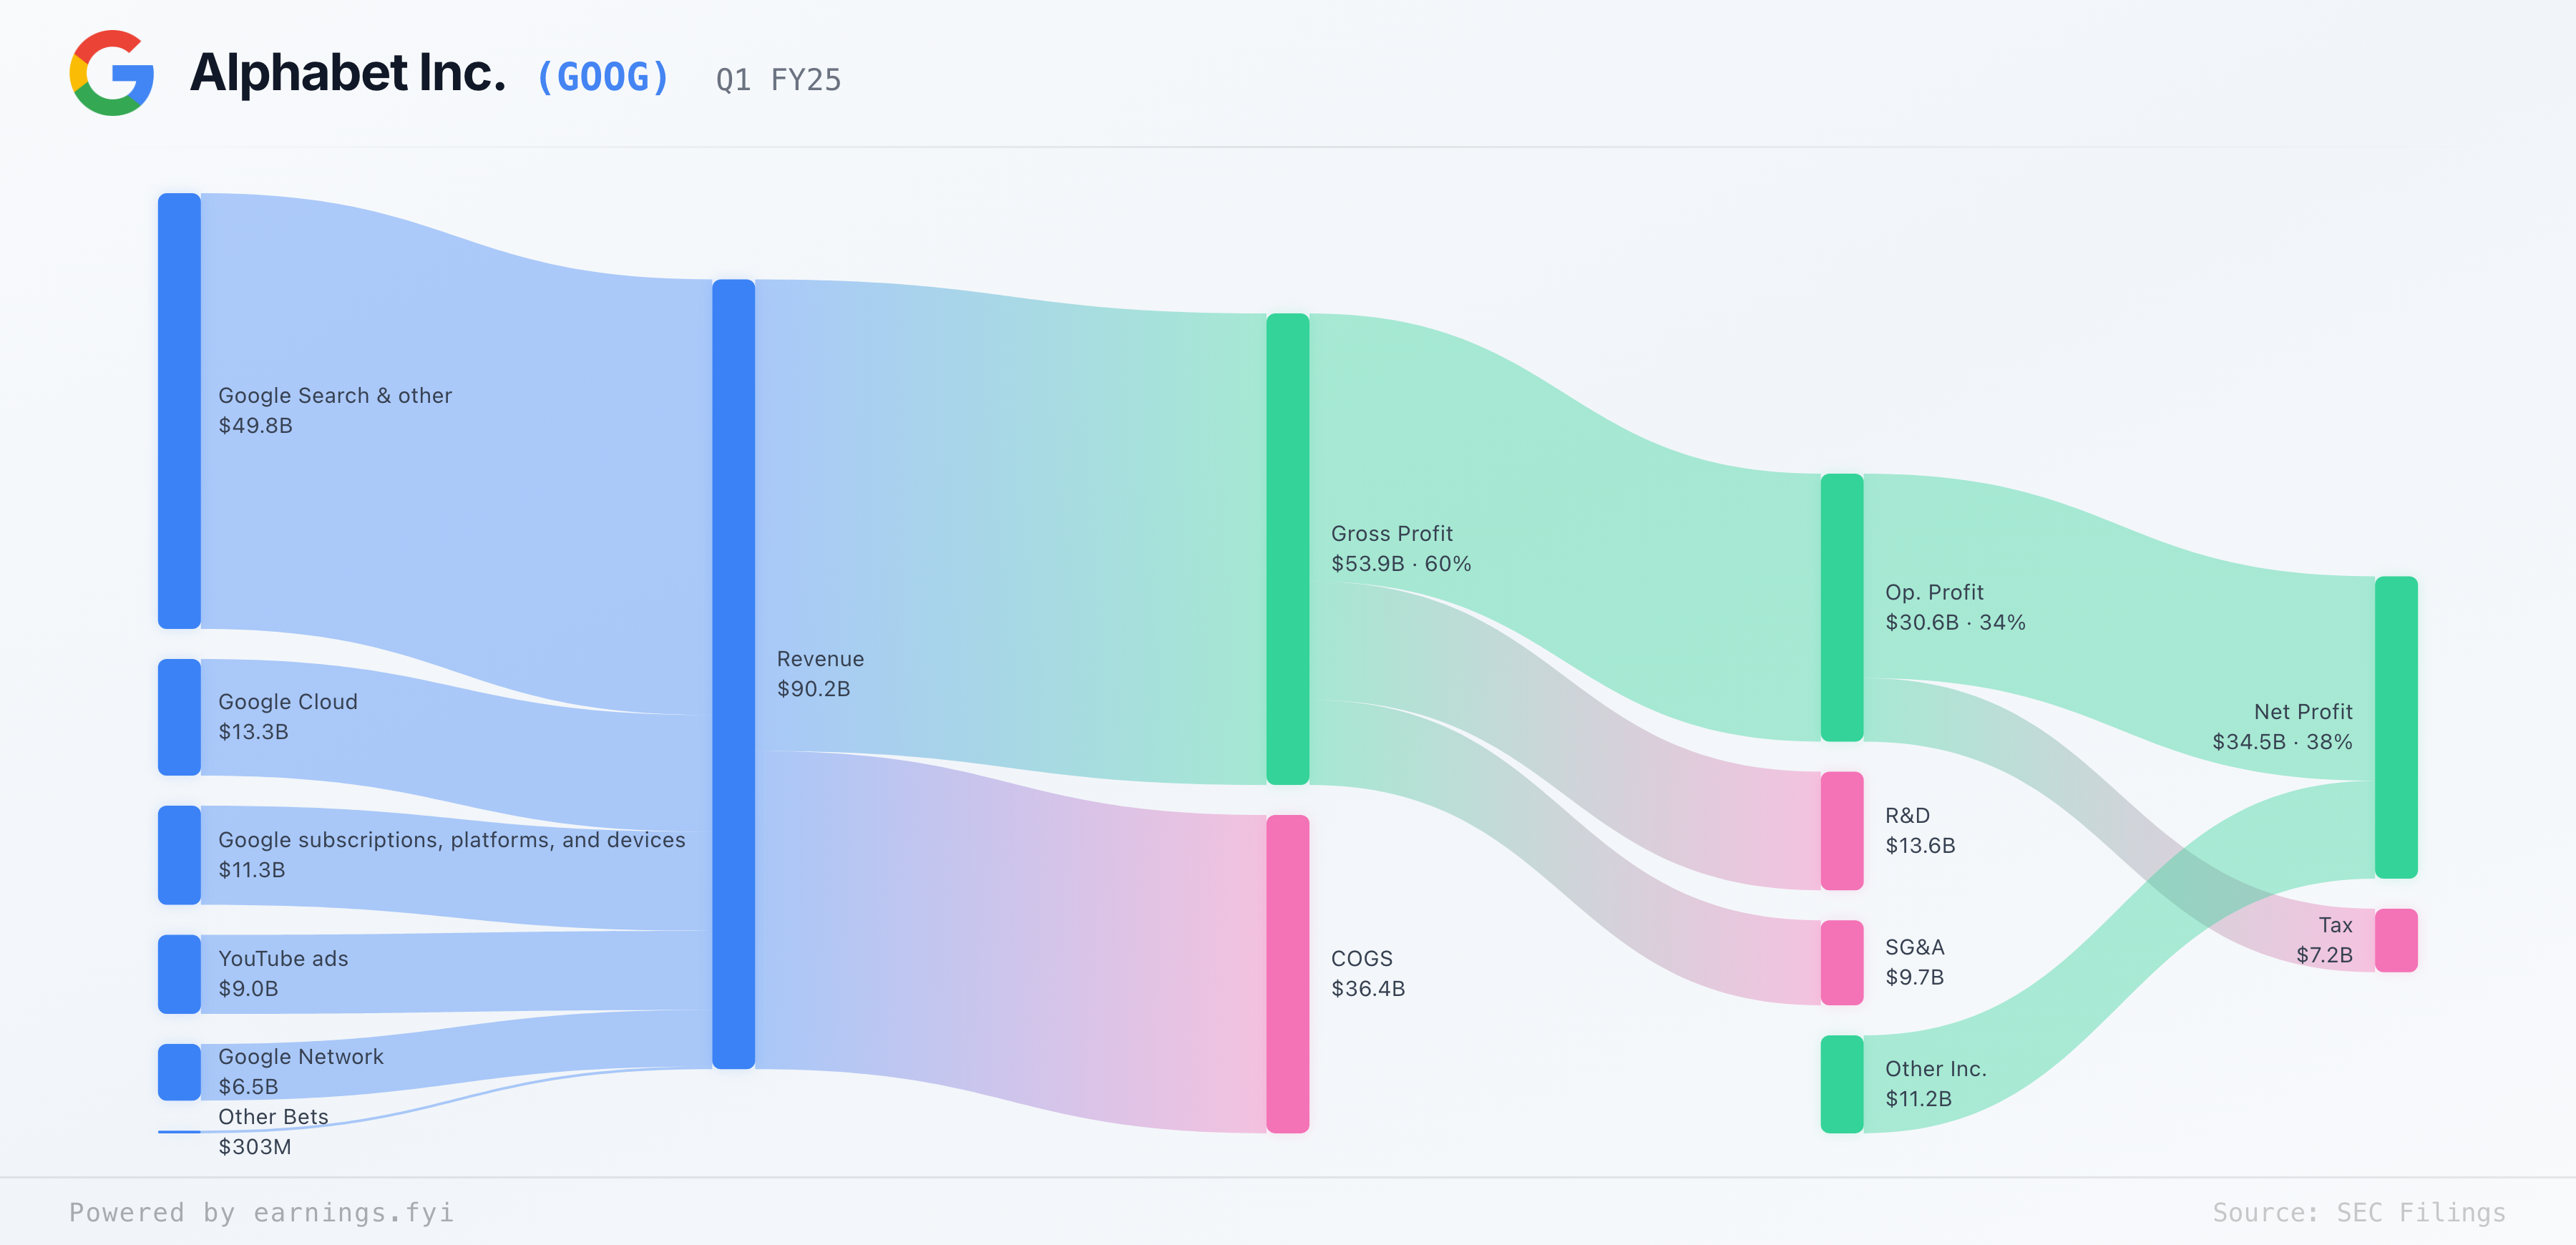Click the Source: SEC Filings text
The height and width of the screenshot is (1245, 2576).
(x=2358, y=1212)
